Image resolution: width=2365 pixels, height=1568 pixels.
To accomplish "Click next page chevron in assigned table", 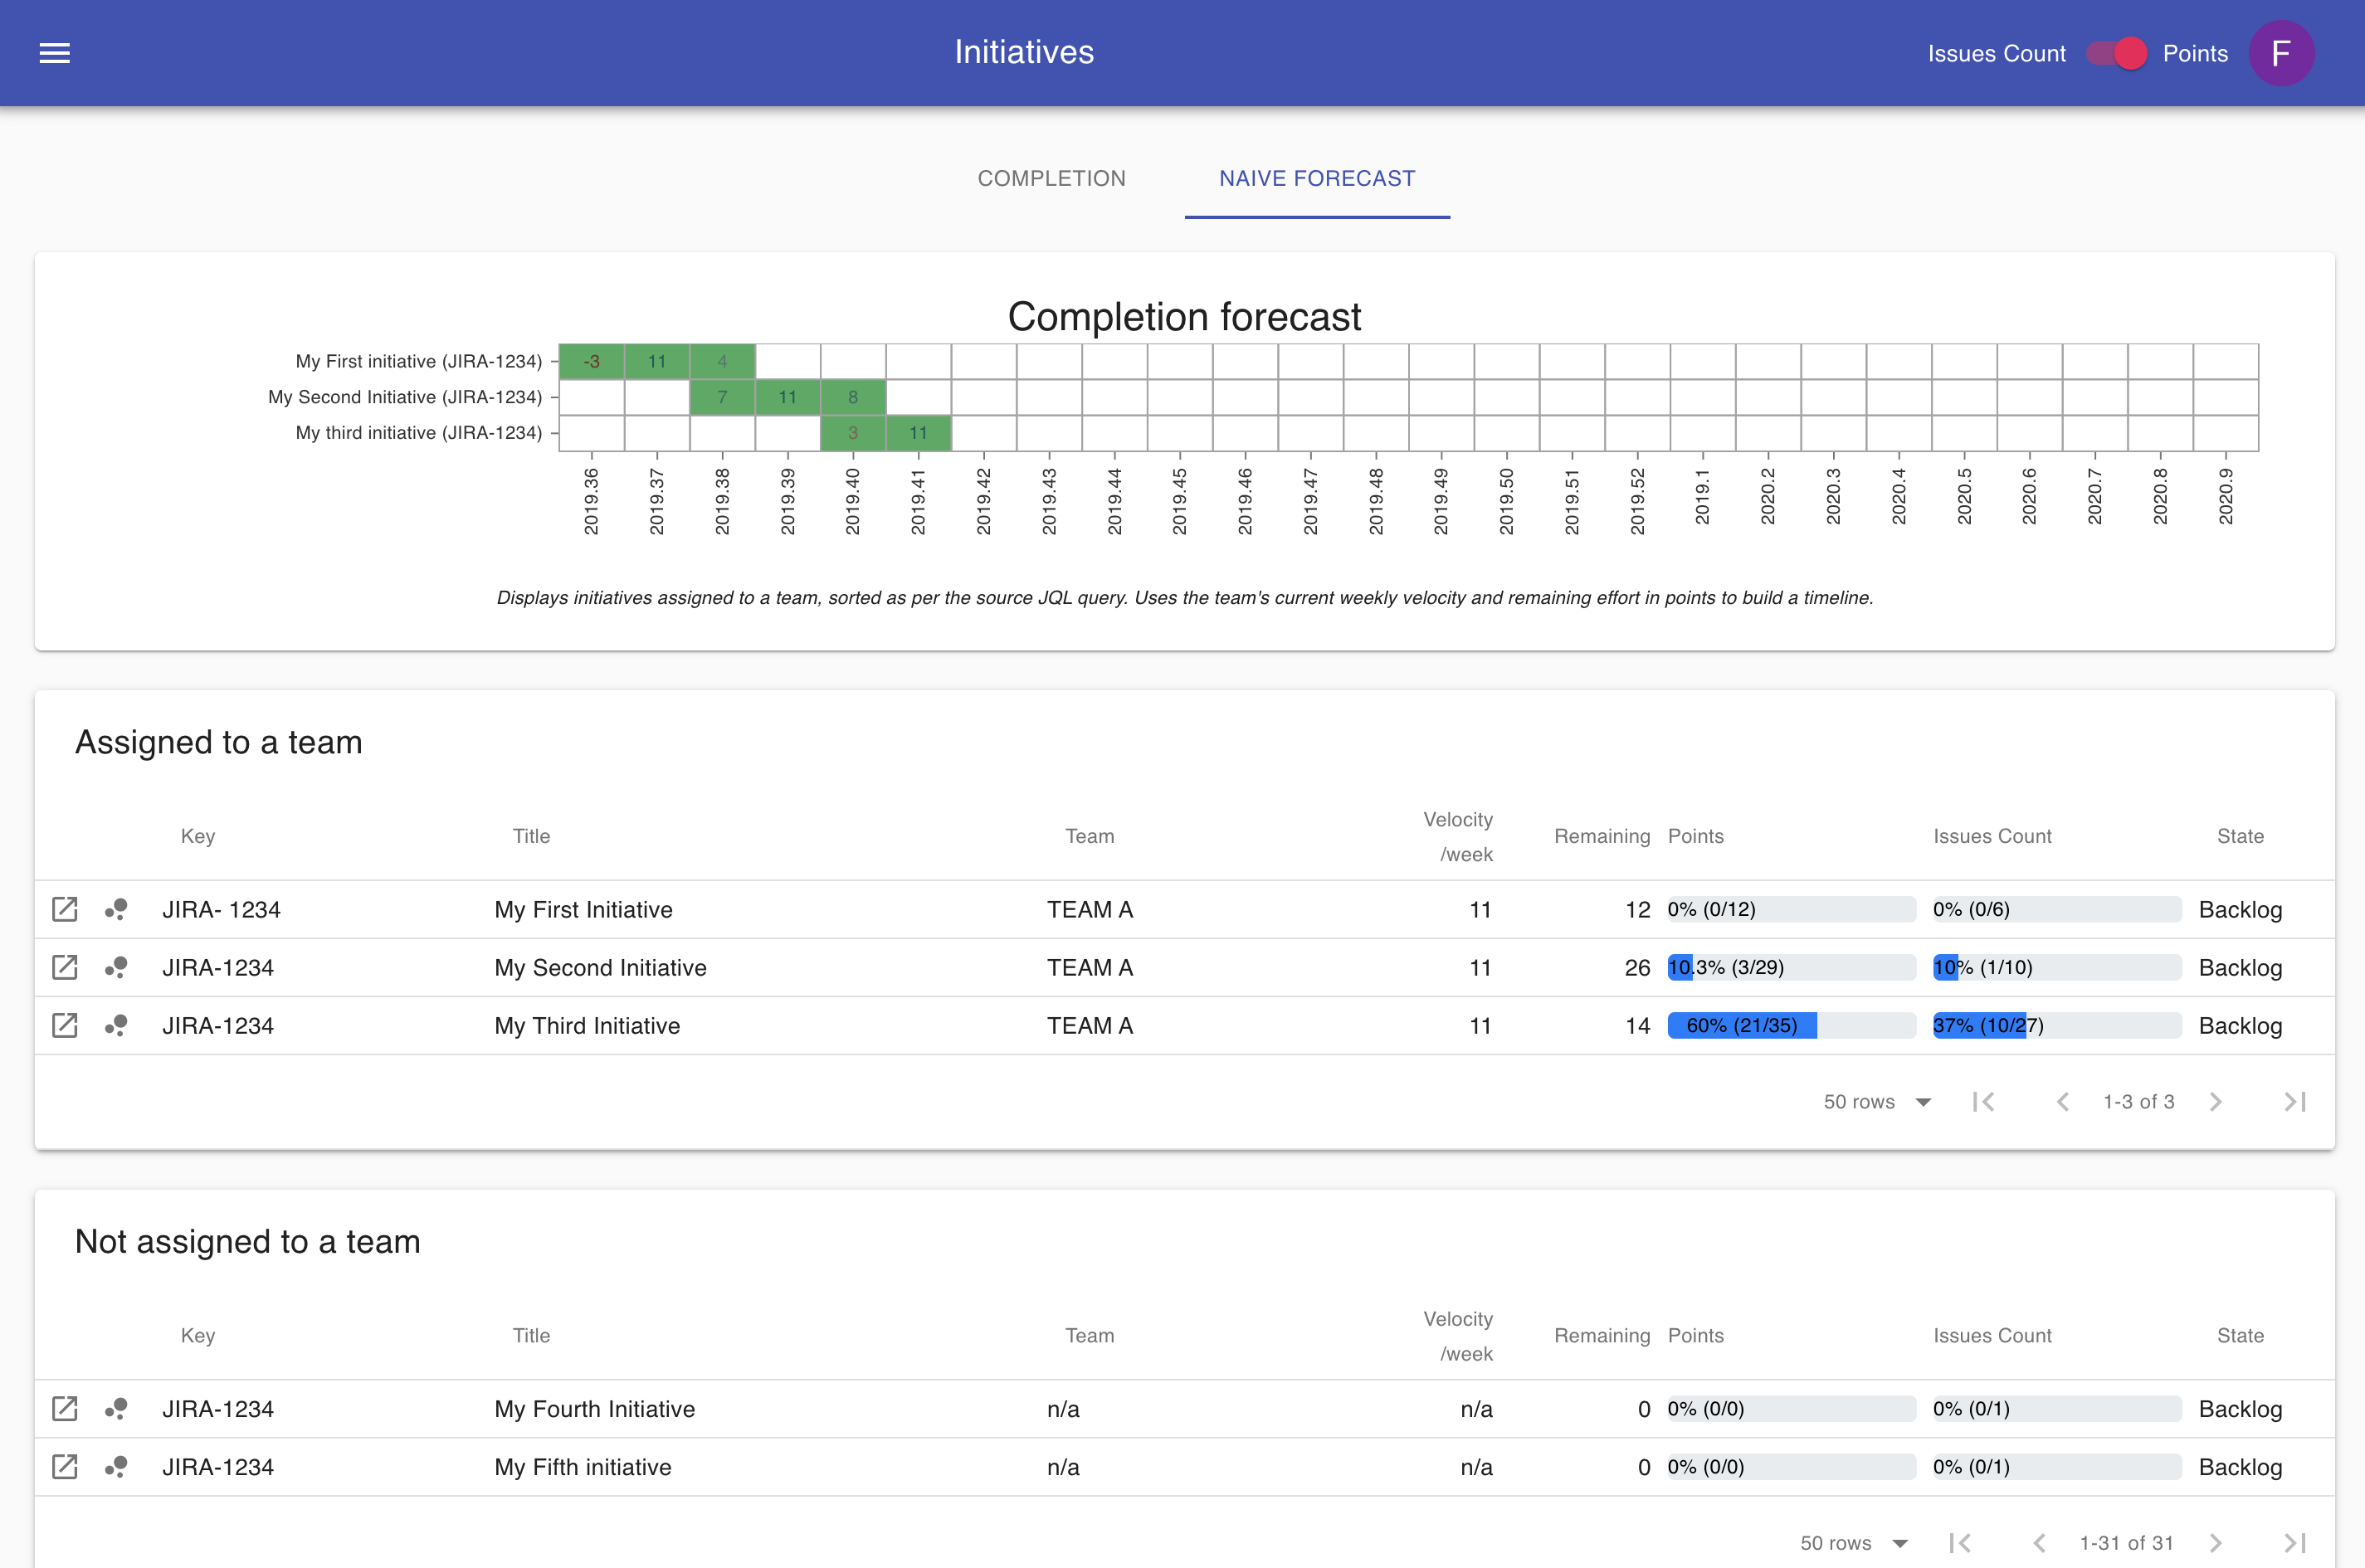I will tap(2215, 1101).
